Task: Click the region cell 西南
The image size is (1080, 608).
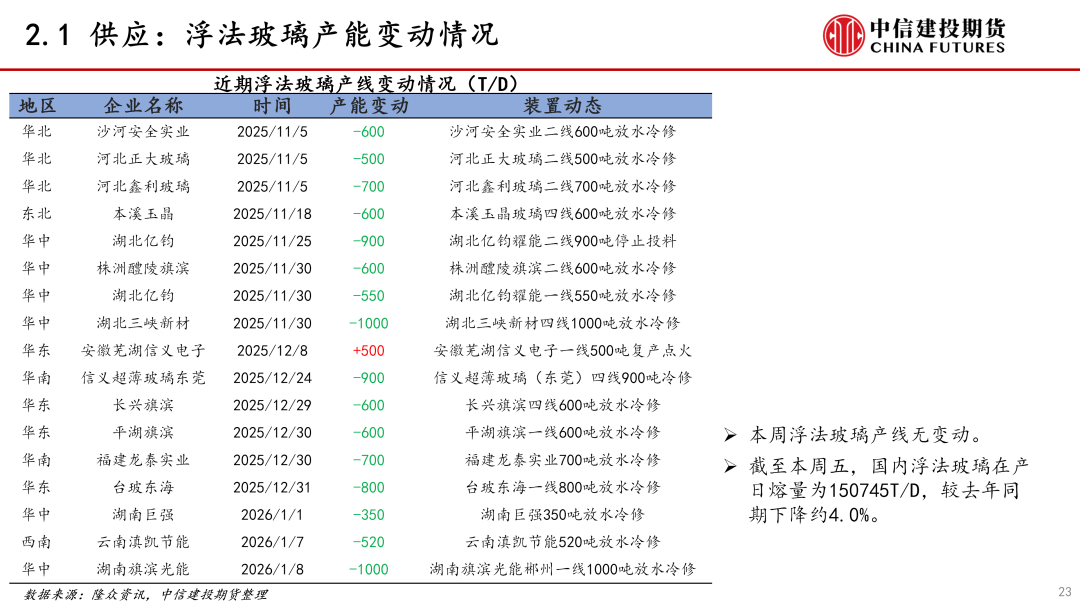Action: coord(37,542)
